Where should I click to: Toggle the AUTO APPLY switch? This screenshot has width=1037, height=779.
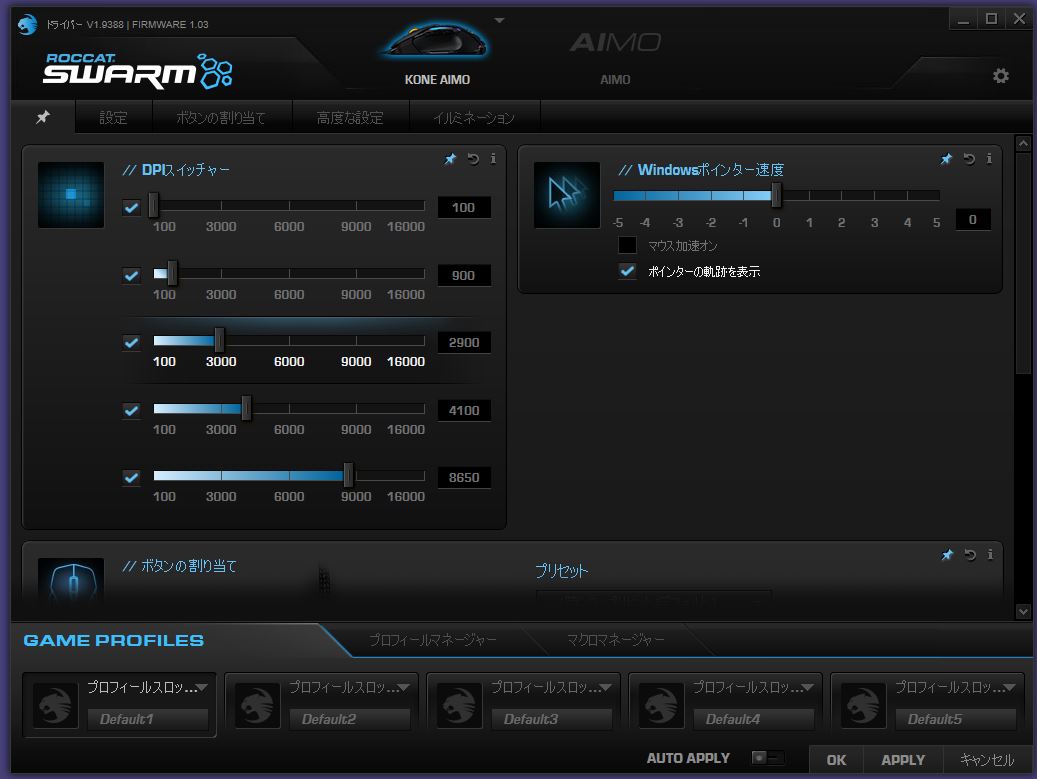click(x=768, y=757)
